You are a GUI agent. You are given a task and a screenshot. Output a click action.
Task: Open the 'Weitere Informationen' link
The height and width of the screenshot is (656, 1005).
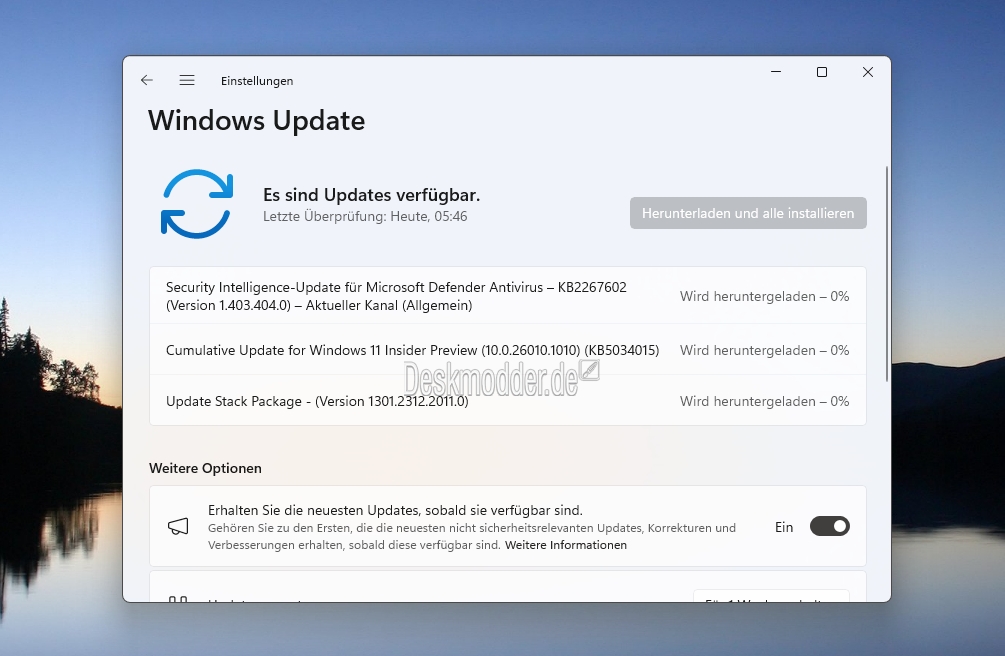(x=566, y=545)
